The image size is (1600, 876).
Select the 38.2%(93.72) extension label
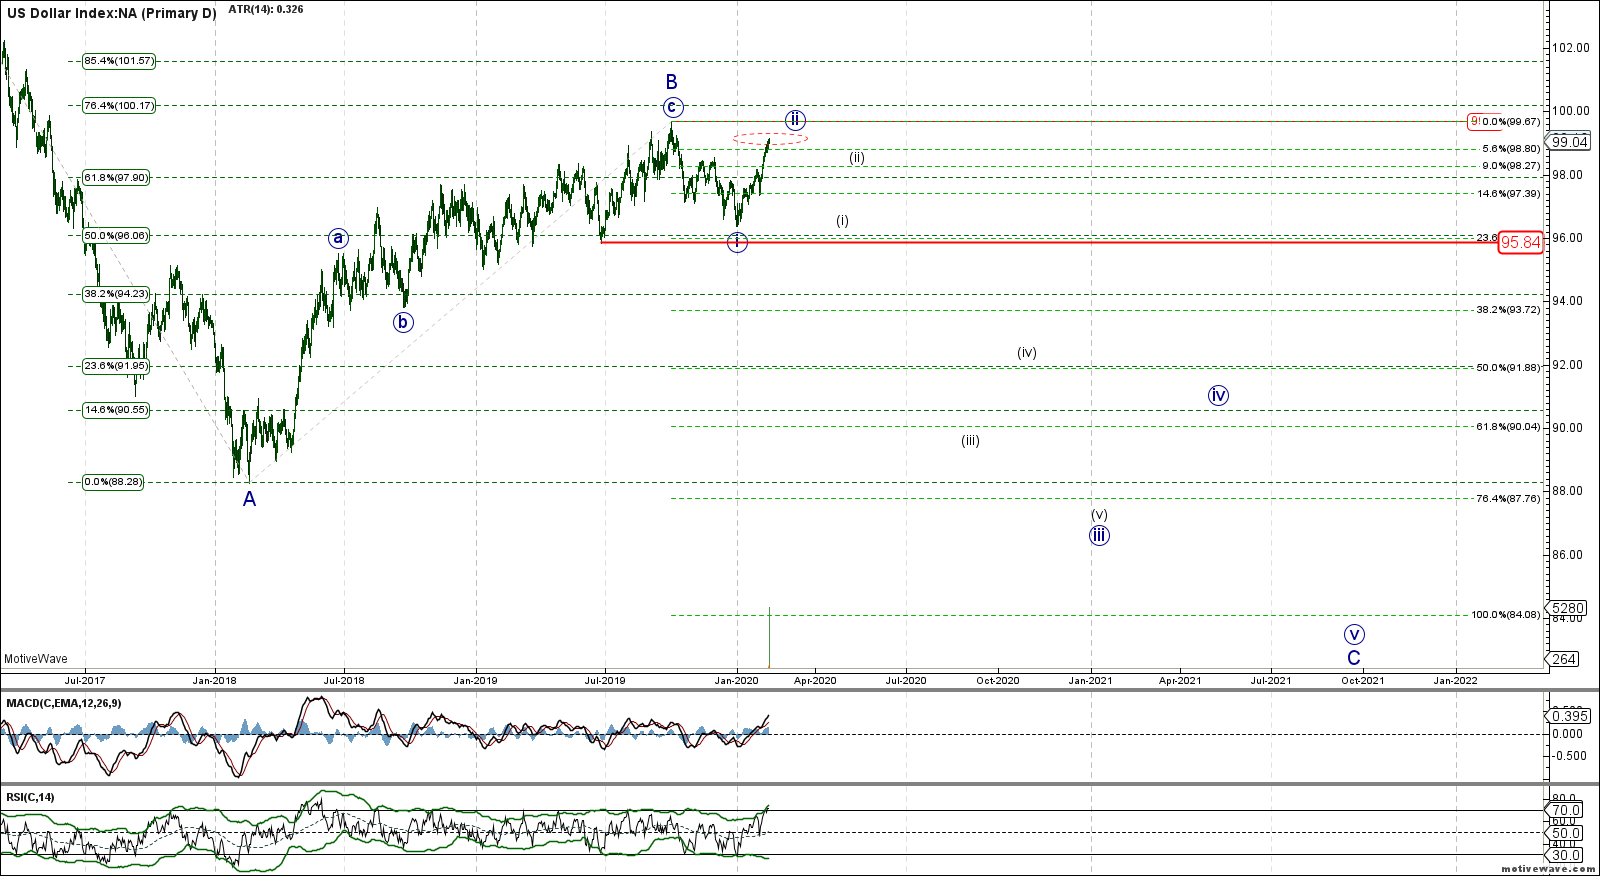click(1508, 310)
